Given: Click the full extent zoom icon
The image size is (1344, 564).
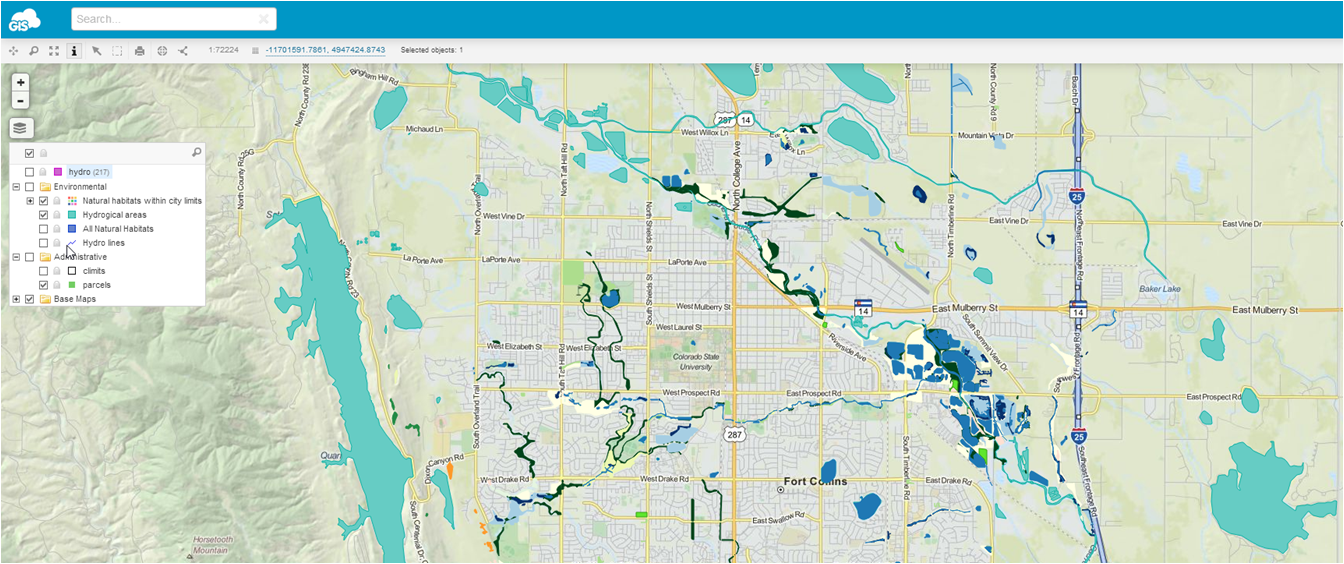Looking at the screenshot, I should (x=54, y=50).
